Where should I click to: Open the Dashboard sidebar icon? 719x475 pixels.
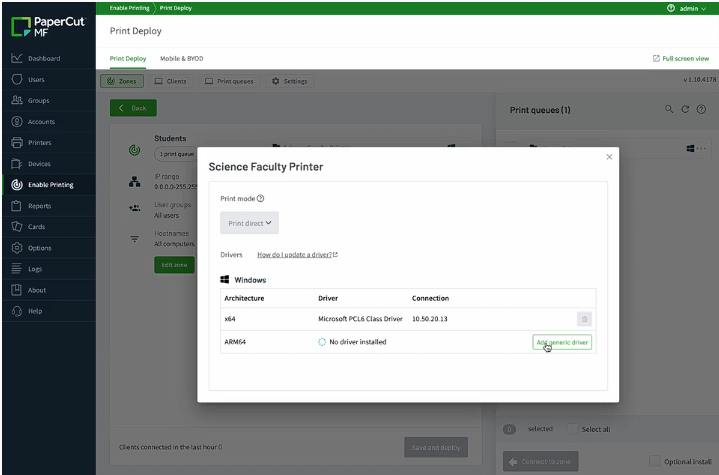17,58
